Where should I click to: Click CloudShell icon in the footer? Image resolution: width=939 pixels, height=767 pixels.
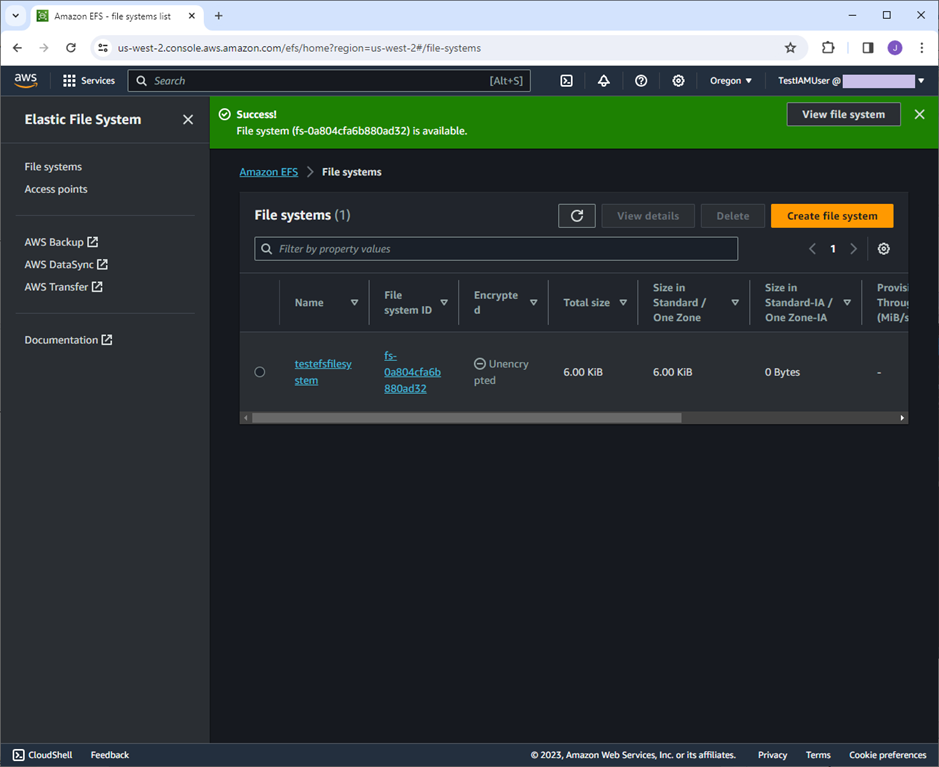(x=19, y=755)
